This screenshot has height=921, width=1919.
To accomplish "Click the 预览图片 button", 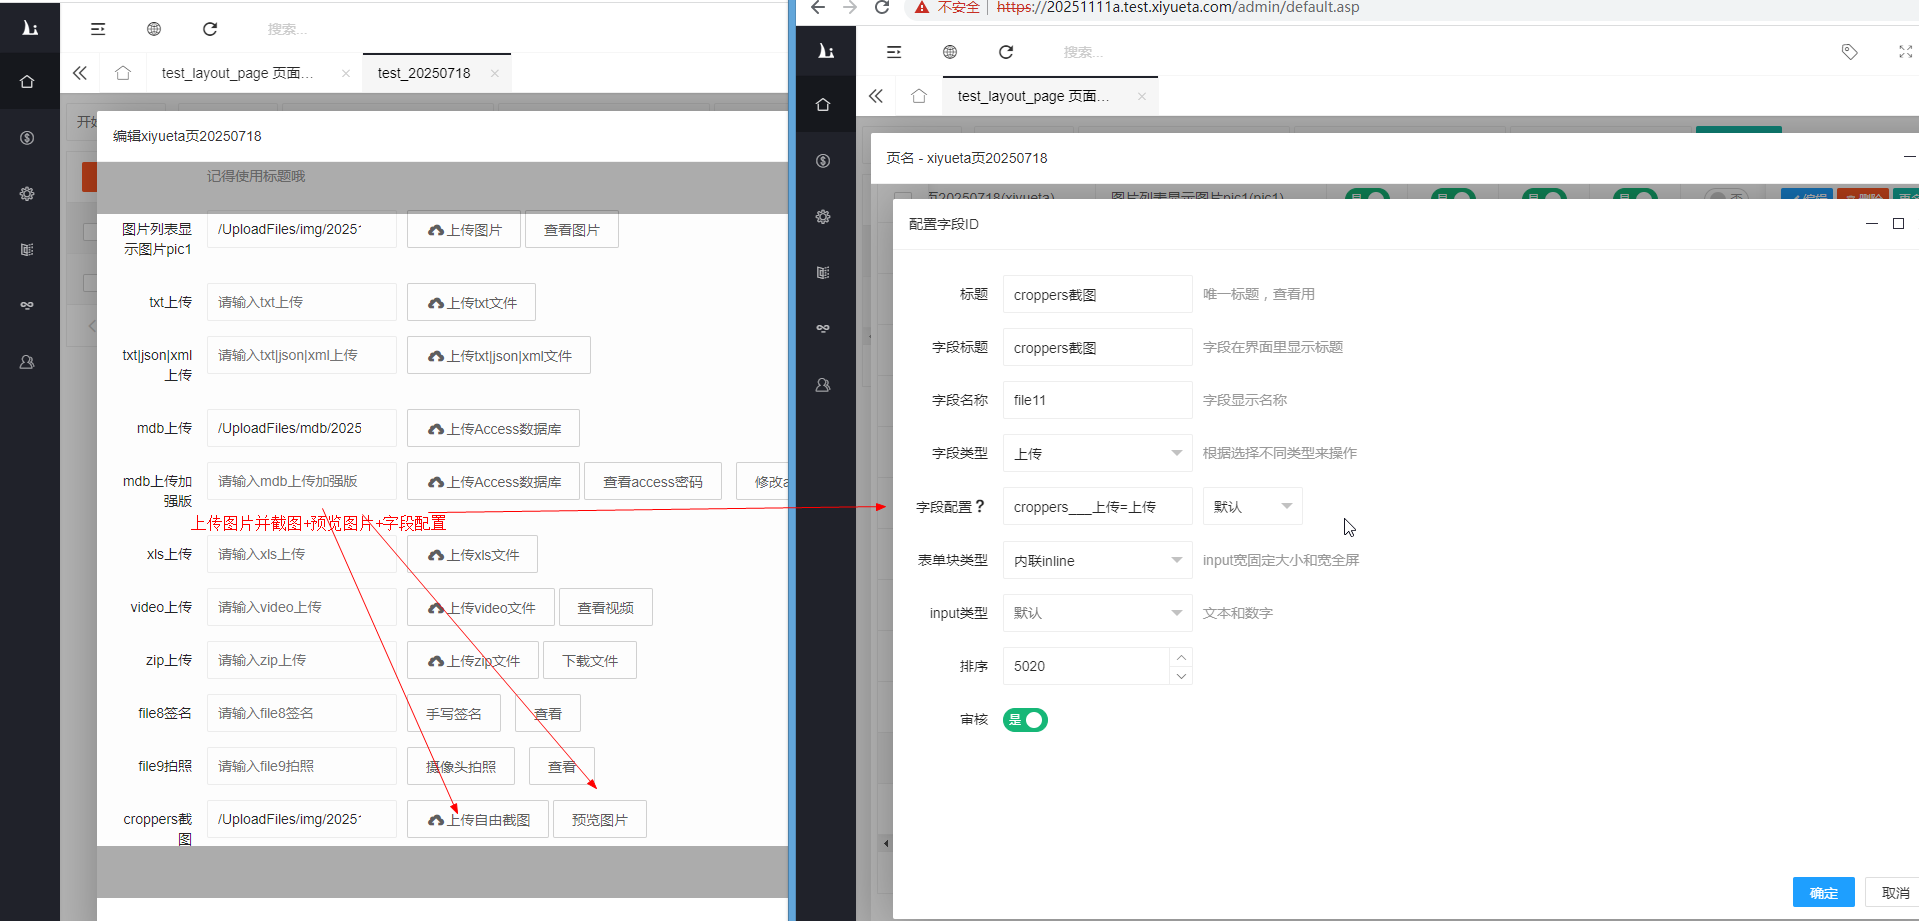I will pos(599,818).
